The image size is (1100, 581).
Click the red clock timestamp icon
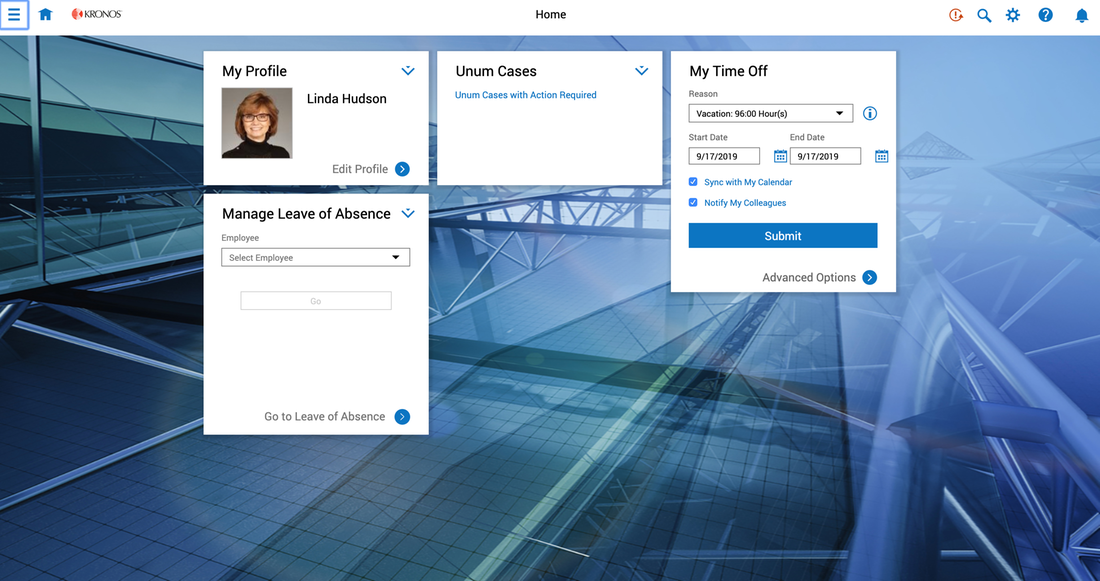955,15
